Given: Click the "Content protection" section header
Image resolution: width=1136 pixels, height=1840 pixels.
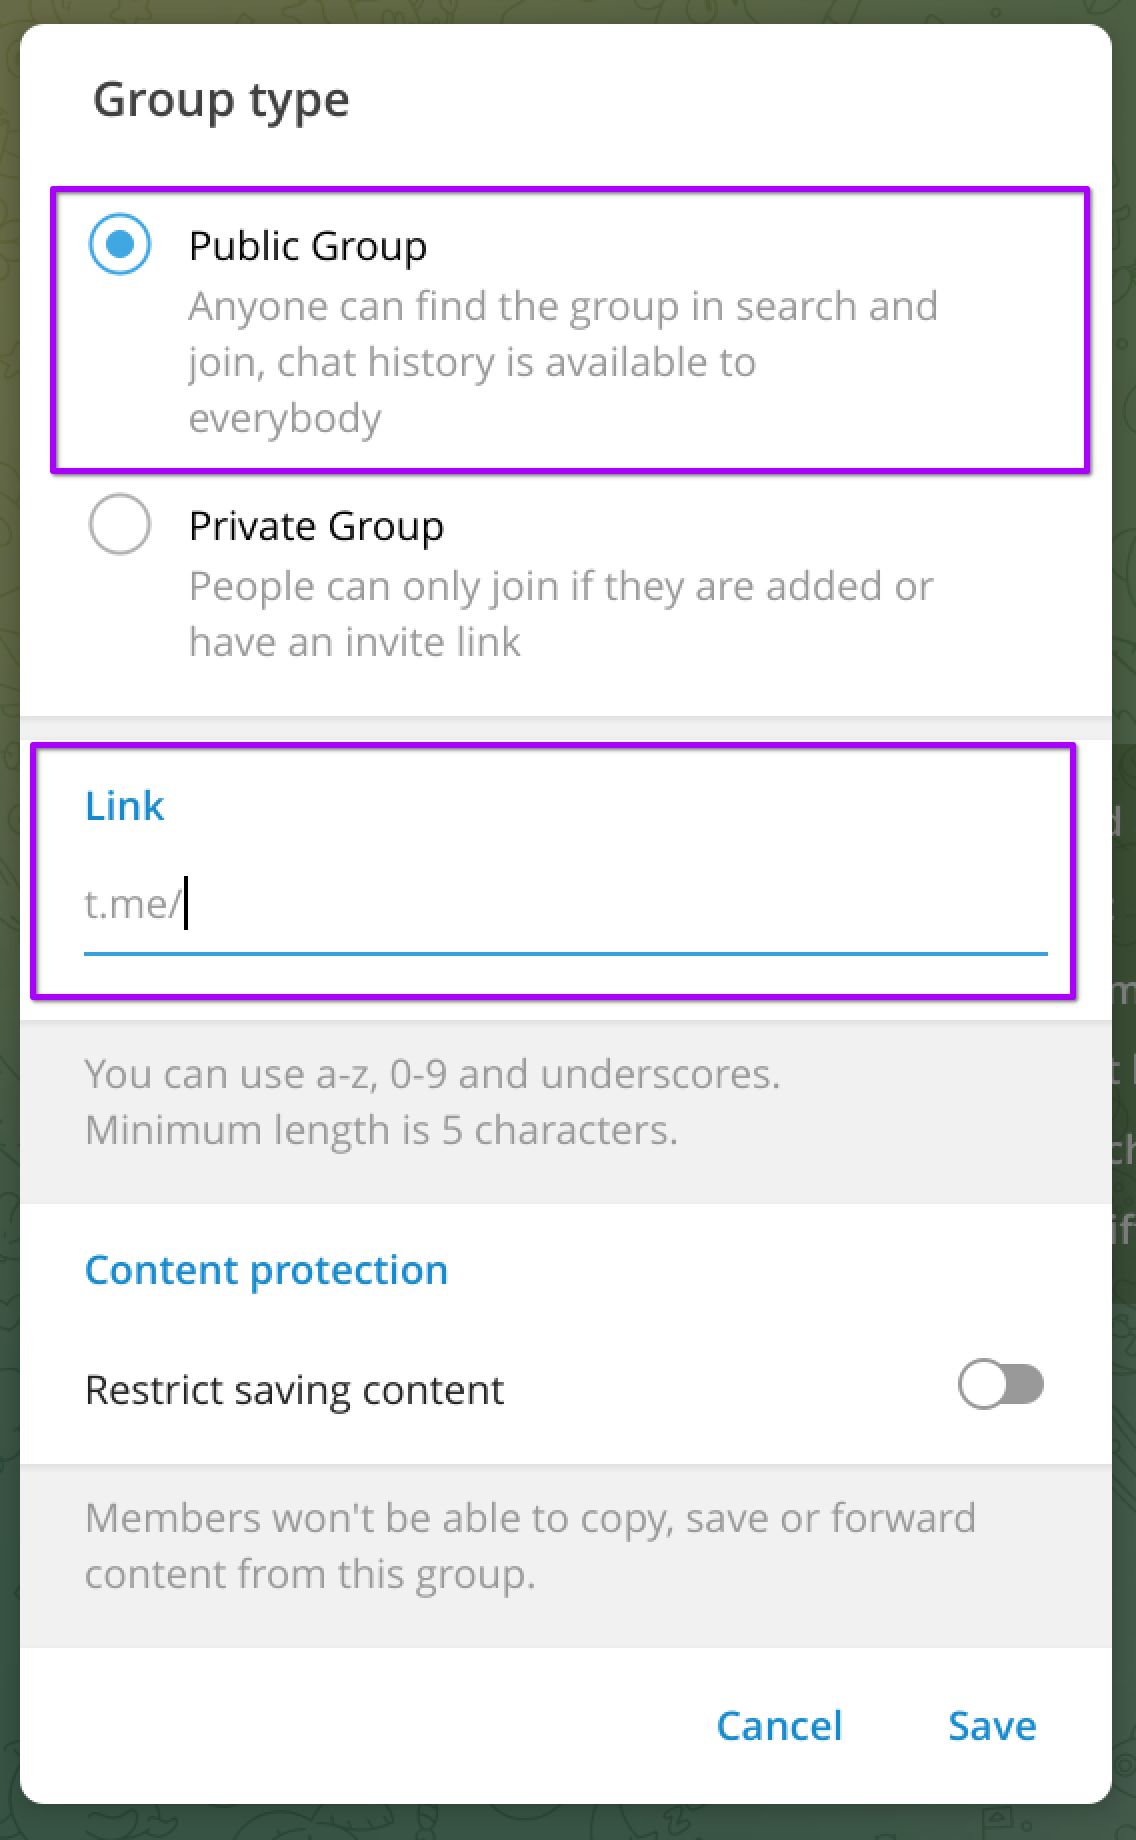Looking at the screenshot, I should point(266,1270).
